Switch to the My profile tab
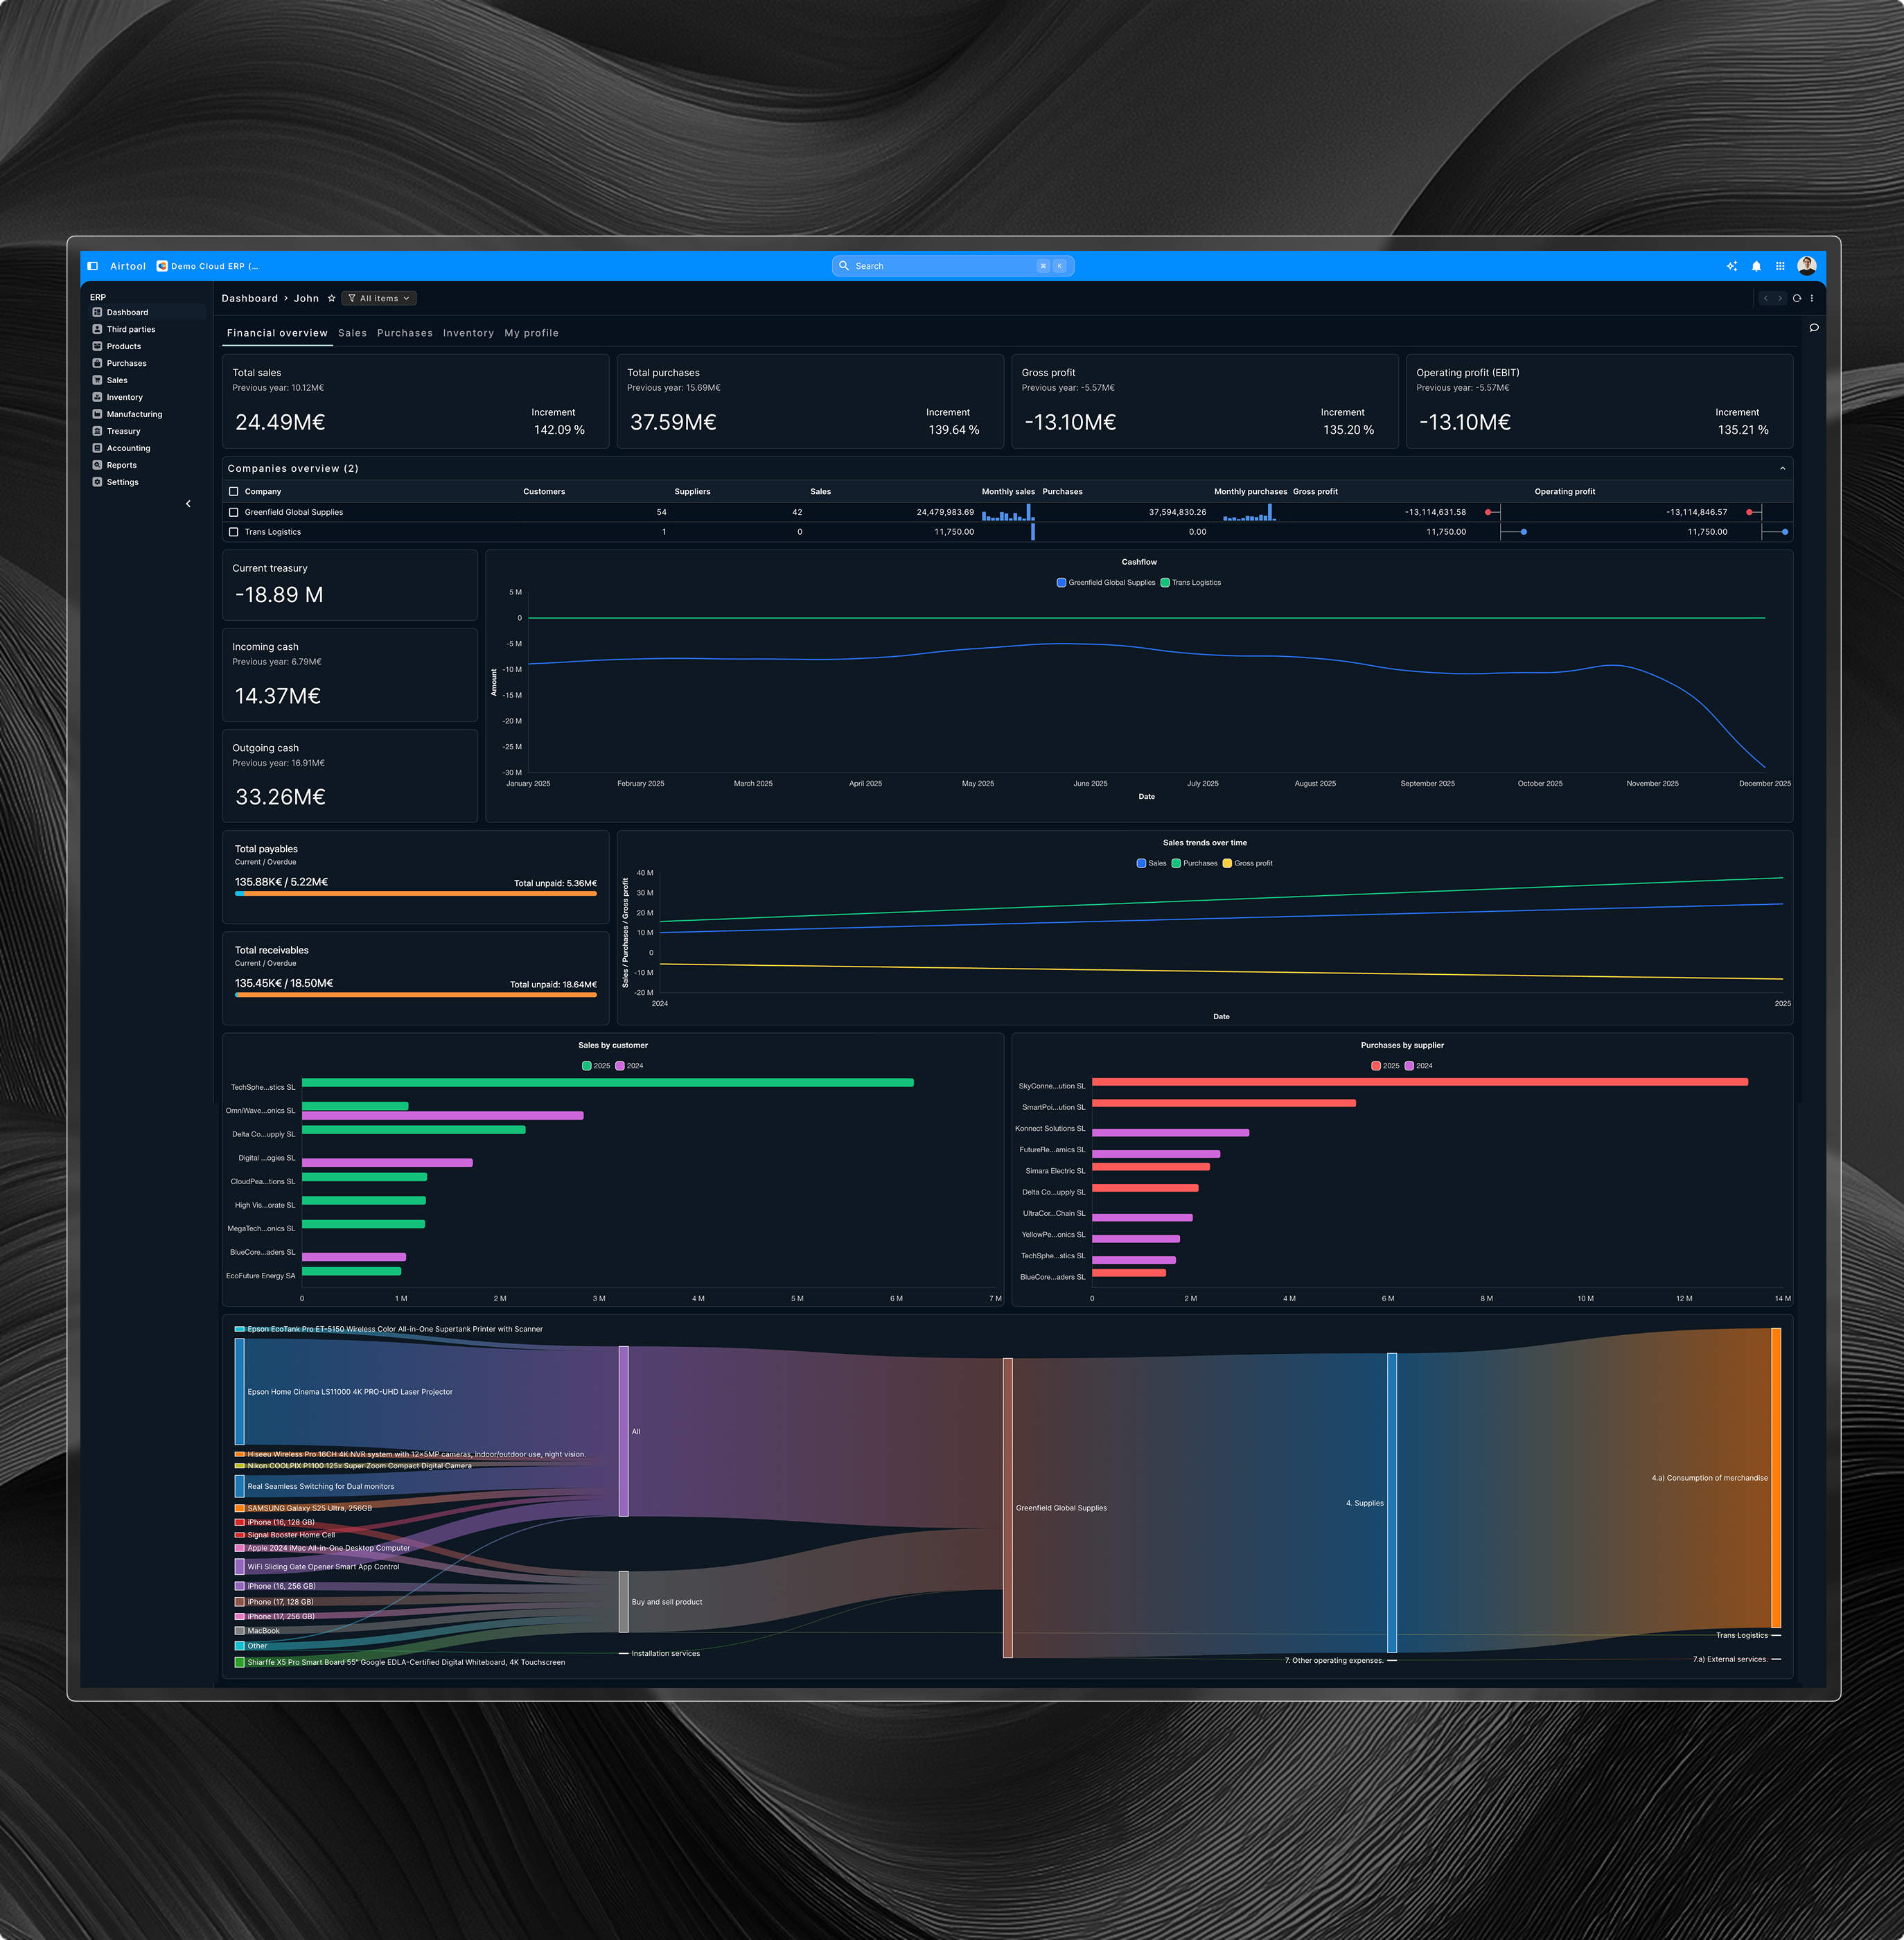Viewport: 1904px width, 1940px height. (x=531, y=333)
